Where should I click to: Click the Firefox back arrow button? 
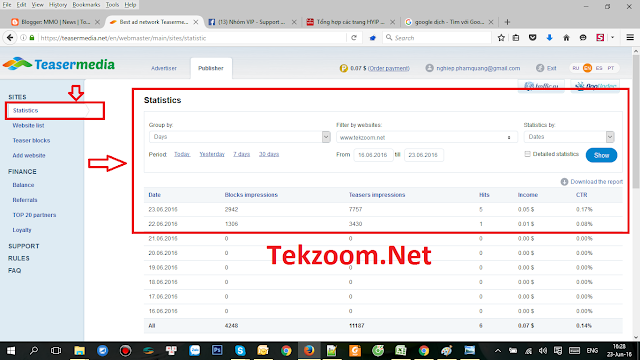[10, 38]
